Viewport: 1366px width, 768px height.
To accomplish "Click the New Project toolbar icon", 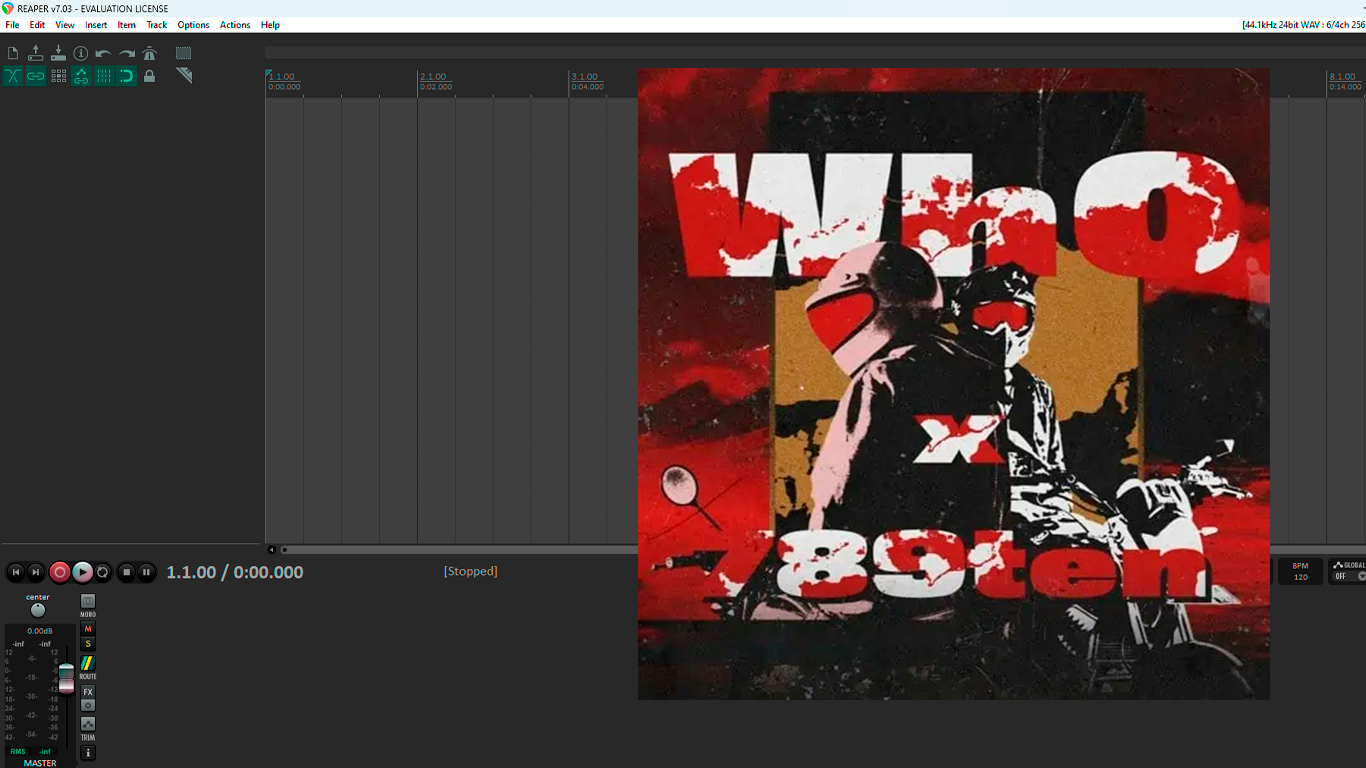I will click(x=13, y=53).
